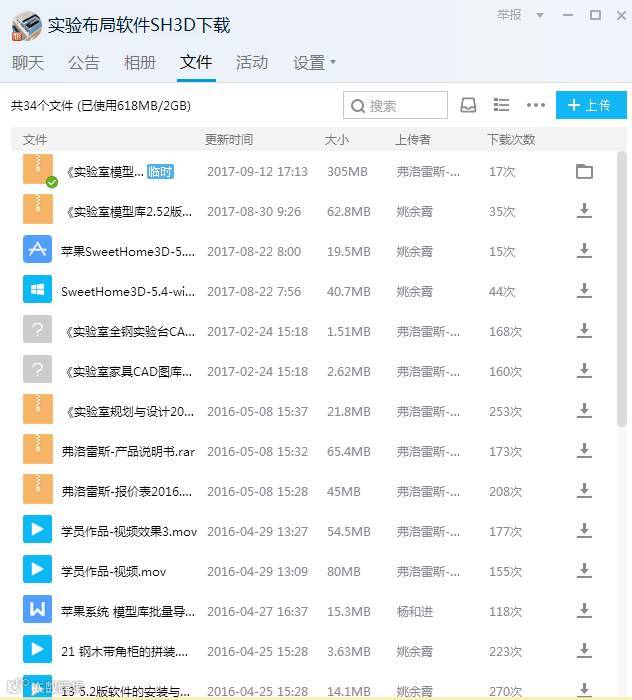The image size is (632, 700).
Task: Click the App Store icon of 苹果SweetHome3D
Action: point(37,249)
